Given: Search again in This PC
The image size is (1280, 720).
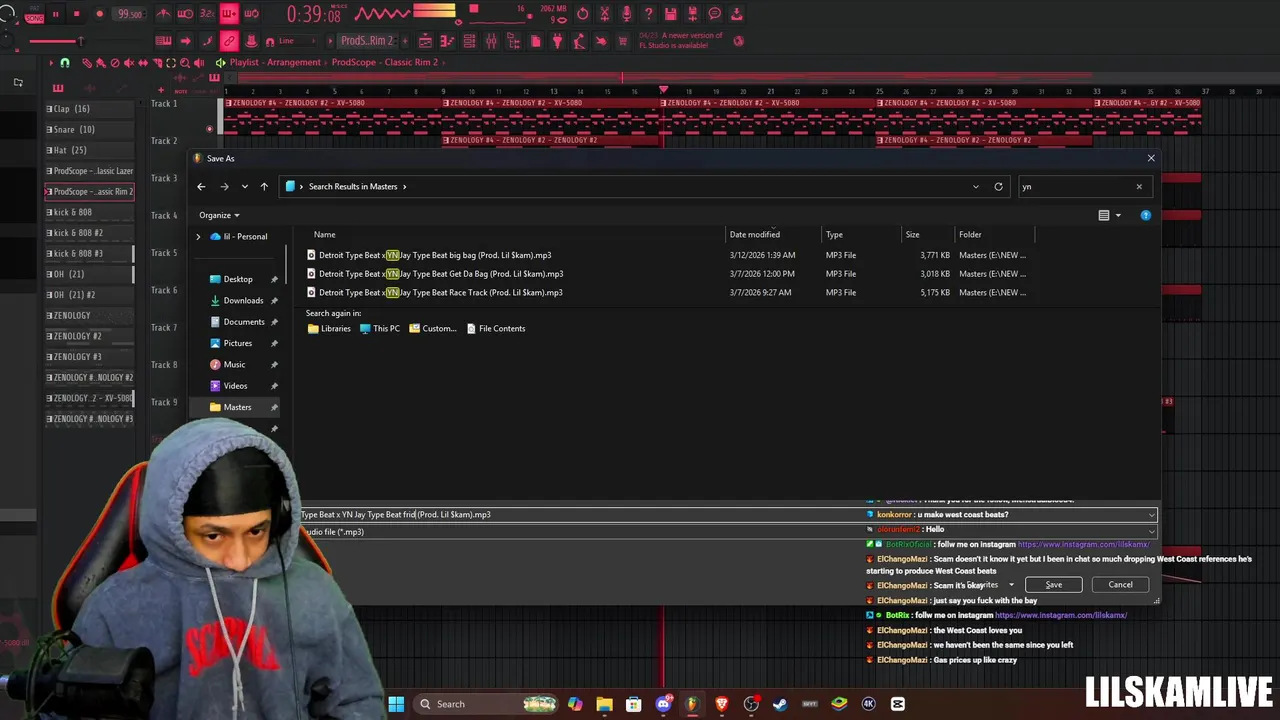Looking at the screenshot, I should pos(379,328).
